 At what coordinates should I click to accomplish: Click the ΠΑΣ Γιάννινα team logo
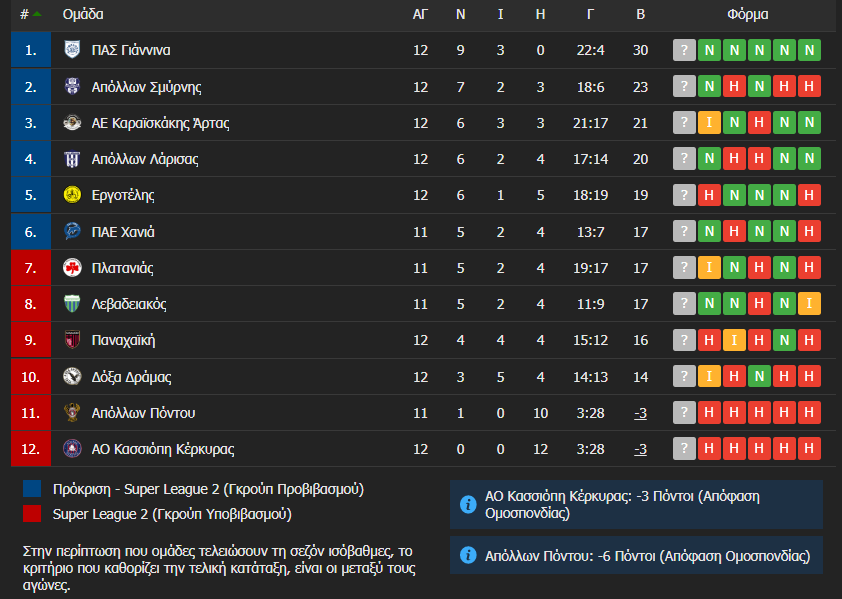tap(72, 50)
